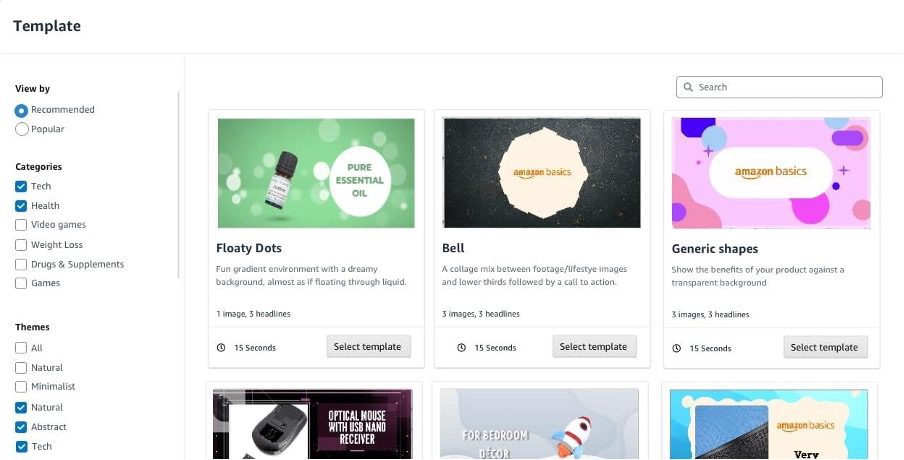Check the All themes checkbox
This screenshot has height=460, width=904.
tap(22, 348)
